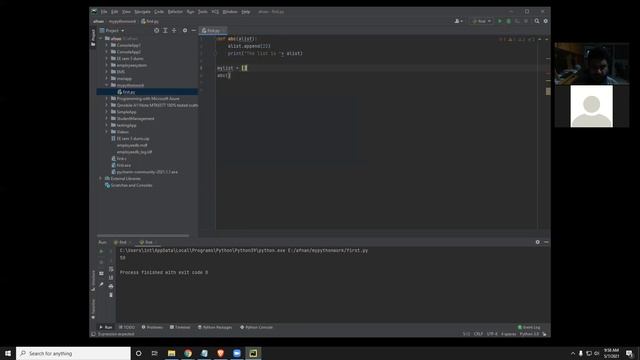Open the Tools menu

tap(202, 12)
